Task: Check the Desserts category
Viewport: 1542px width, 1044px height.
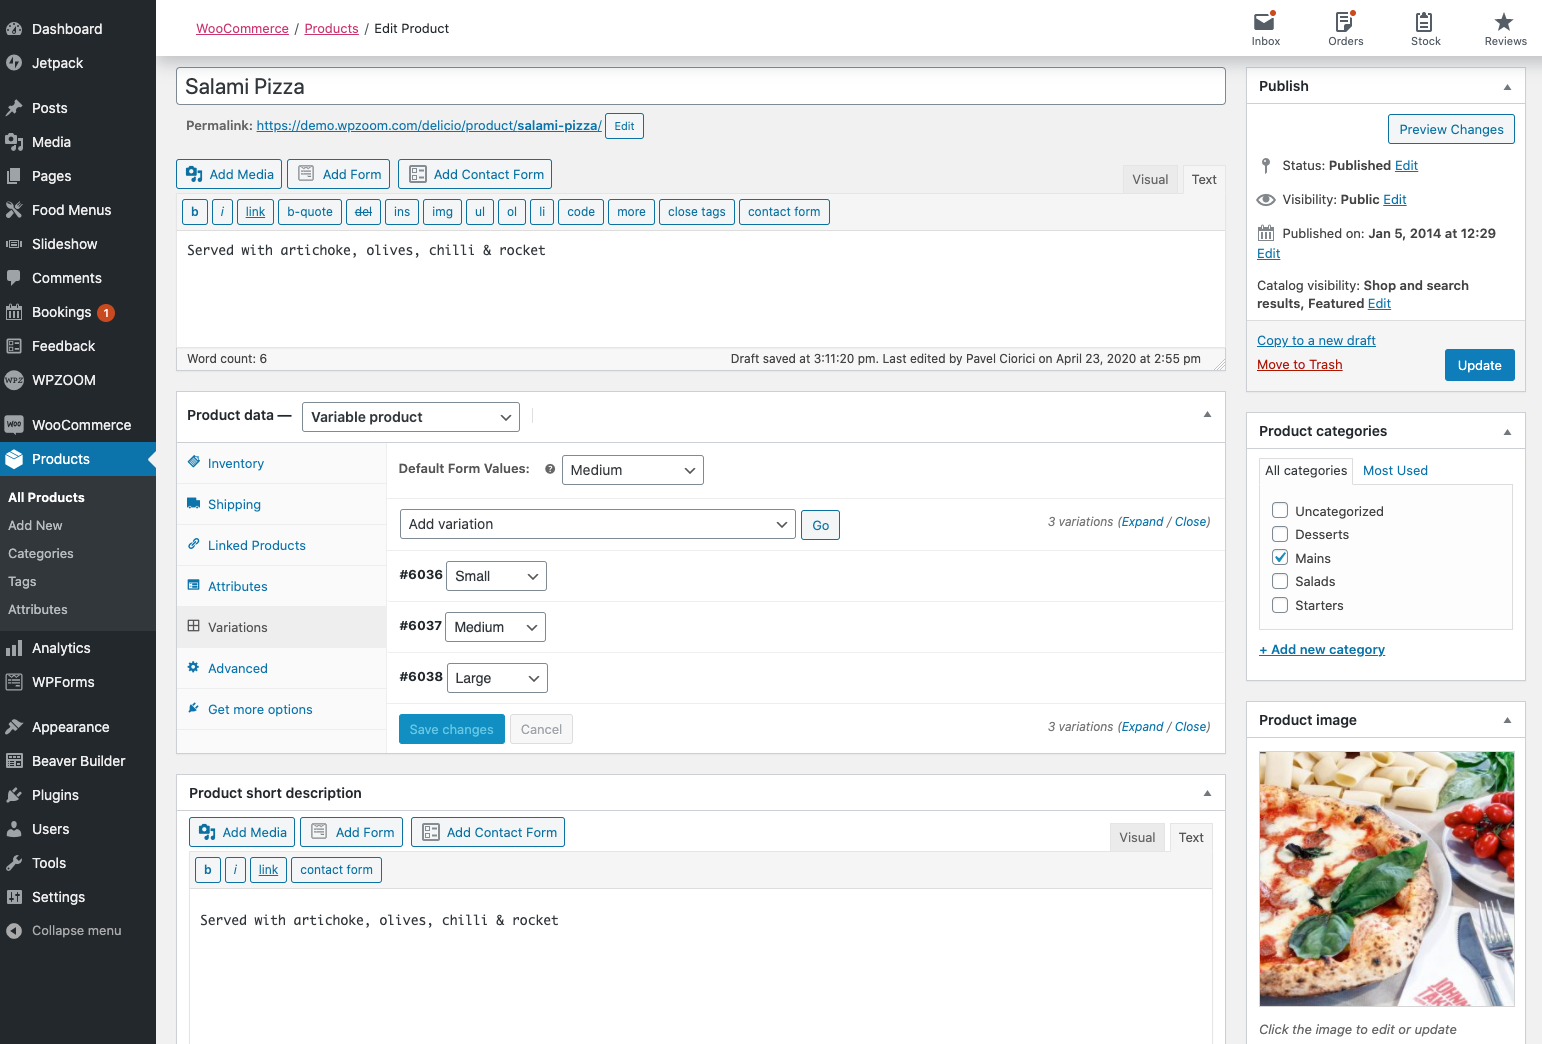Action: [1280, 534]
